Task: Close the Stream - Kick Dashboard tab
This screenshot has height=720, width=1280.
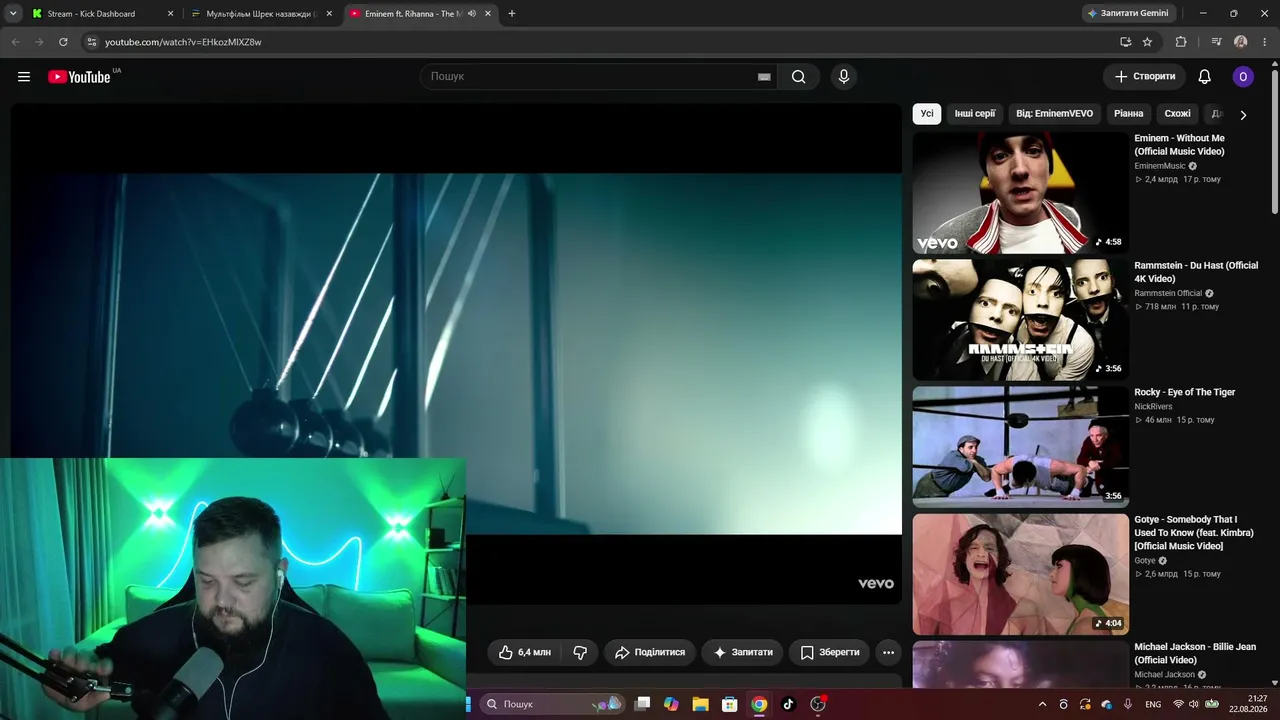Action: [x=170, y=14]
